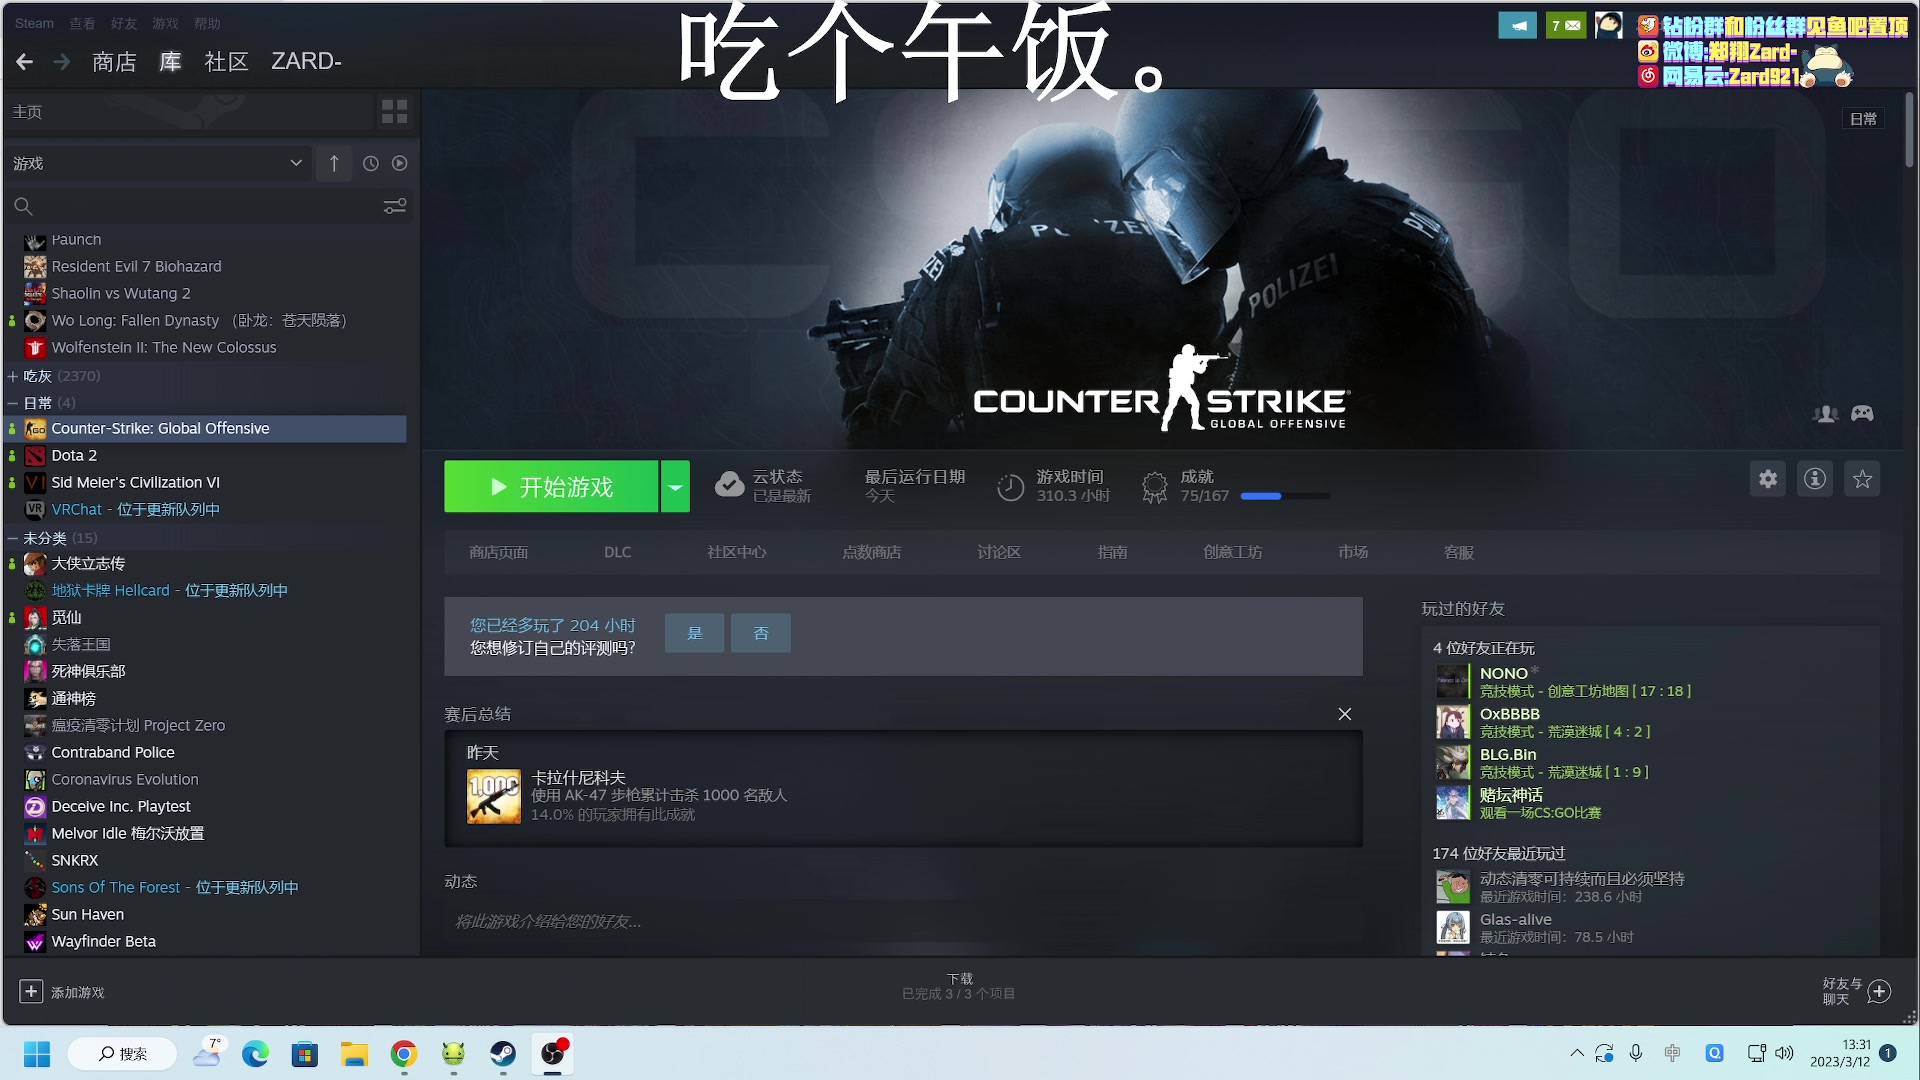Collapse the 日常 category

[x=13, y=403]
